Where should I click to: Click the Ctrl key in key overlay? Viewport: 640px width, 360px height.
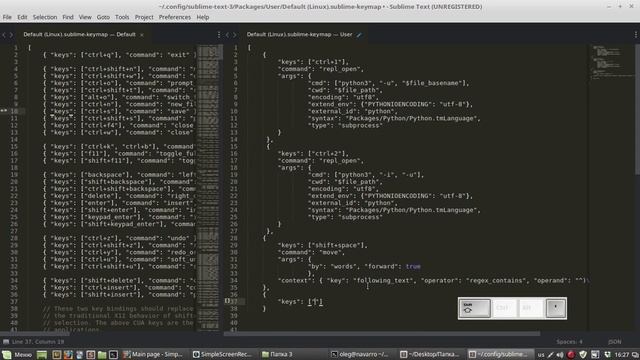504,309
